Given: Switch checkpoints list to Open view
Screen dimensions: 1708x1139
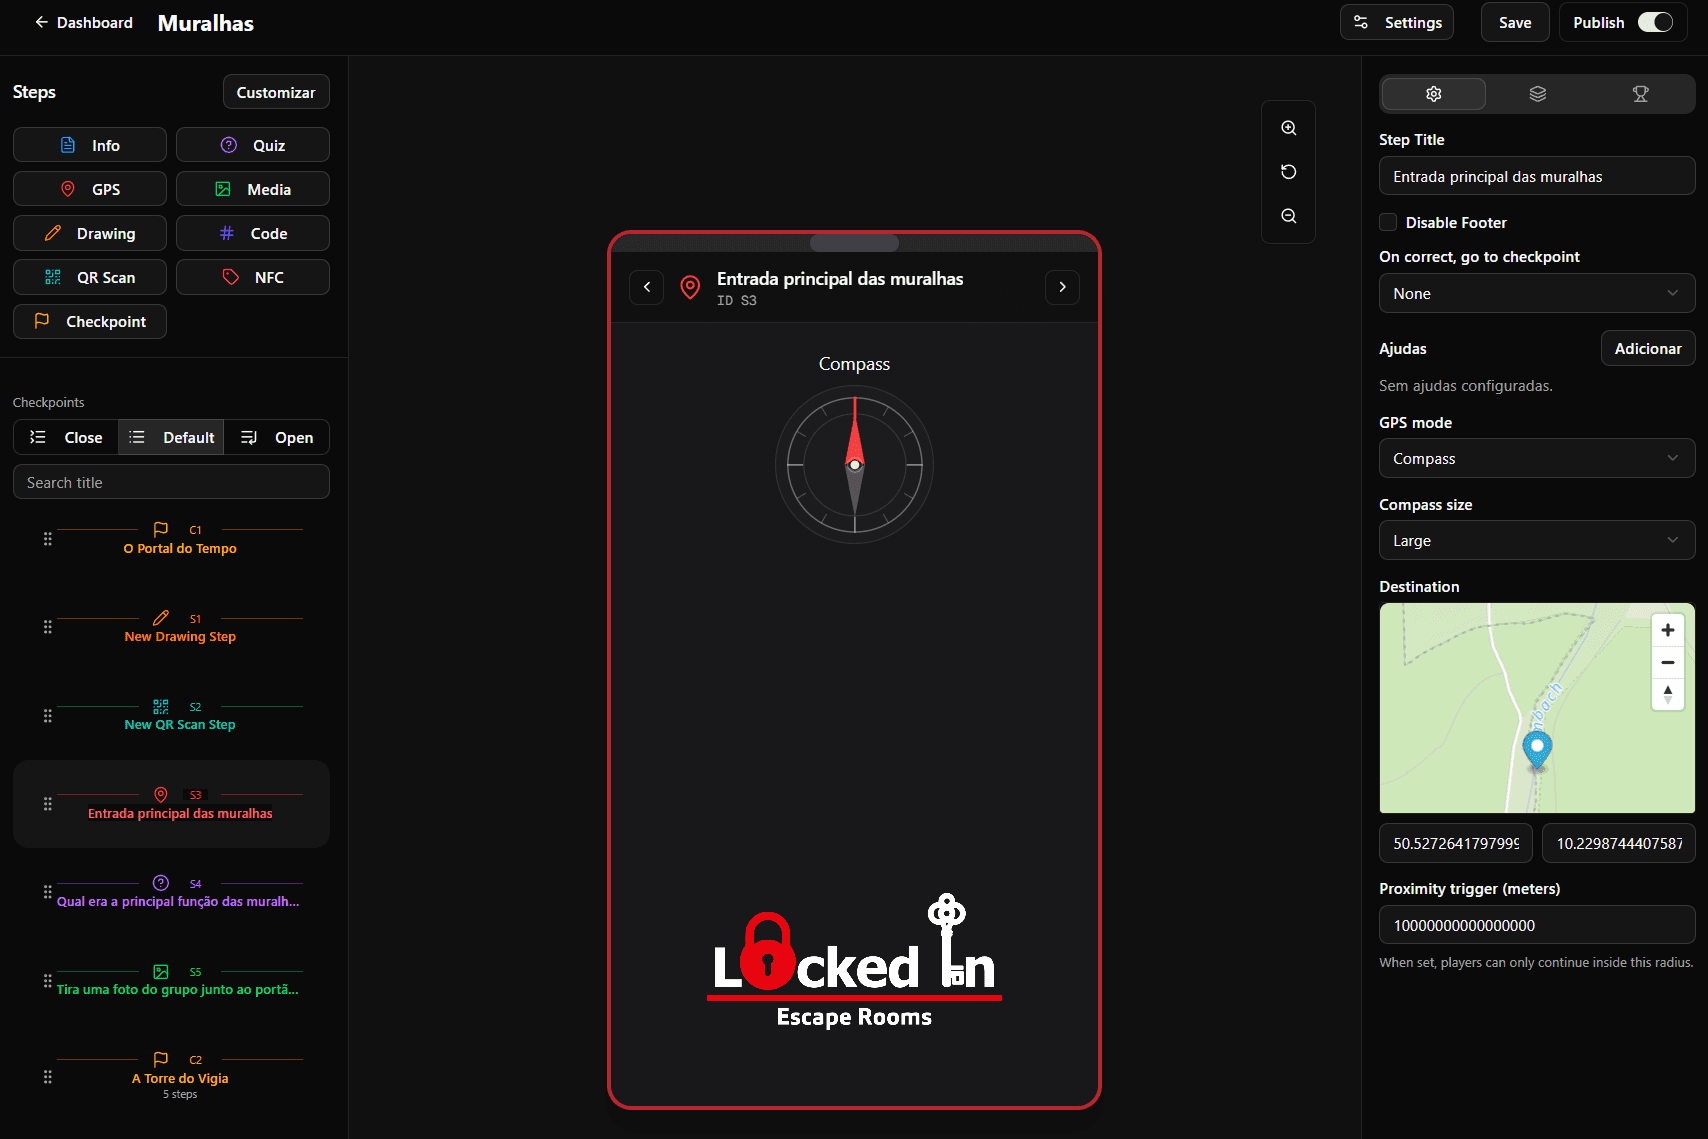Looking at the screenshot, I should pos(277,437).
